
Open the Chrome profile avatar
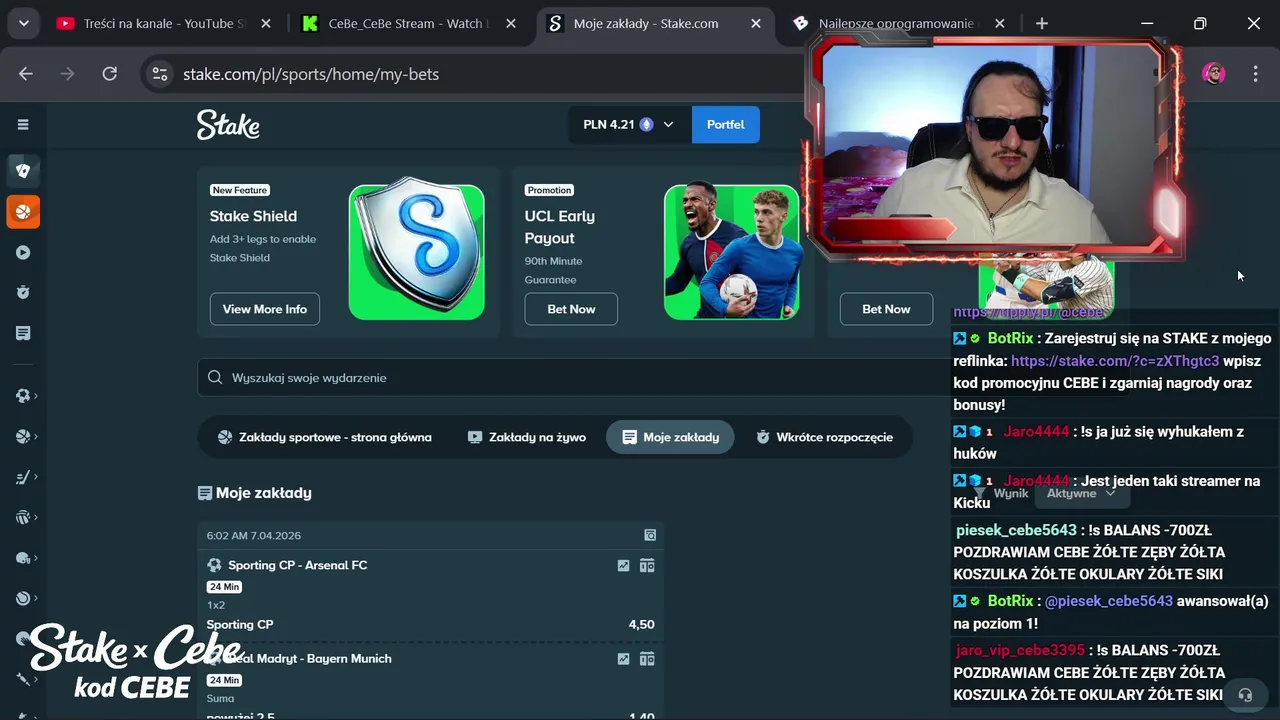pyautogui.click(x=1214, y=74)
